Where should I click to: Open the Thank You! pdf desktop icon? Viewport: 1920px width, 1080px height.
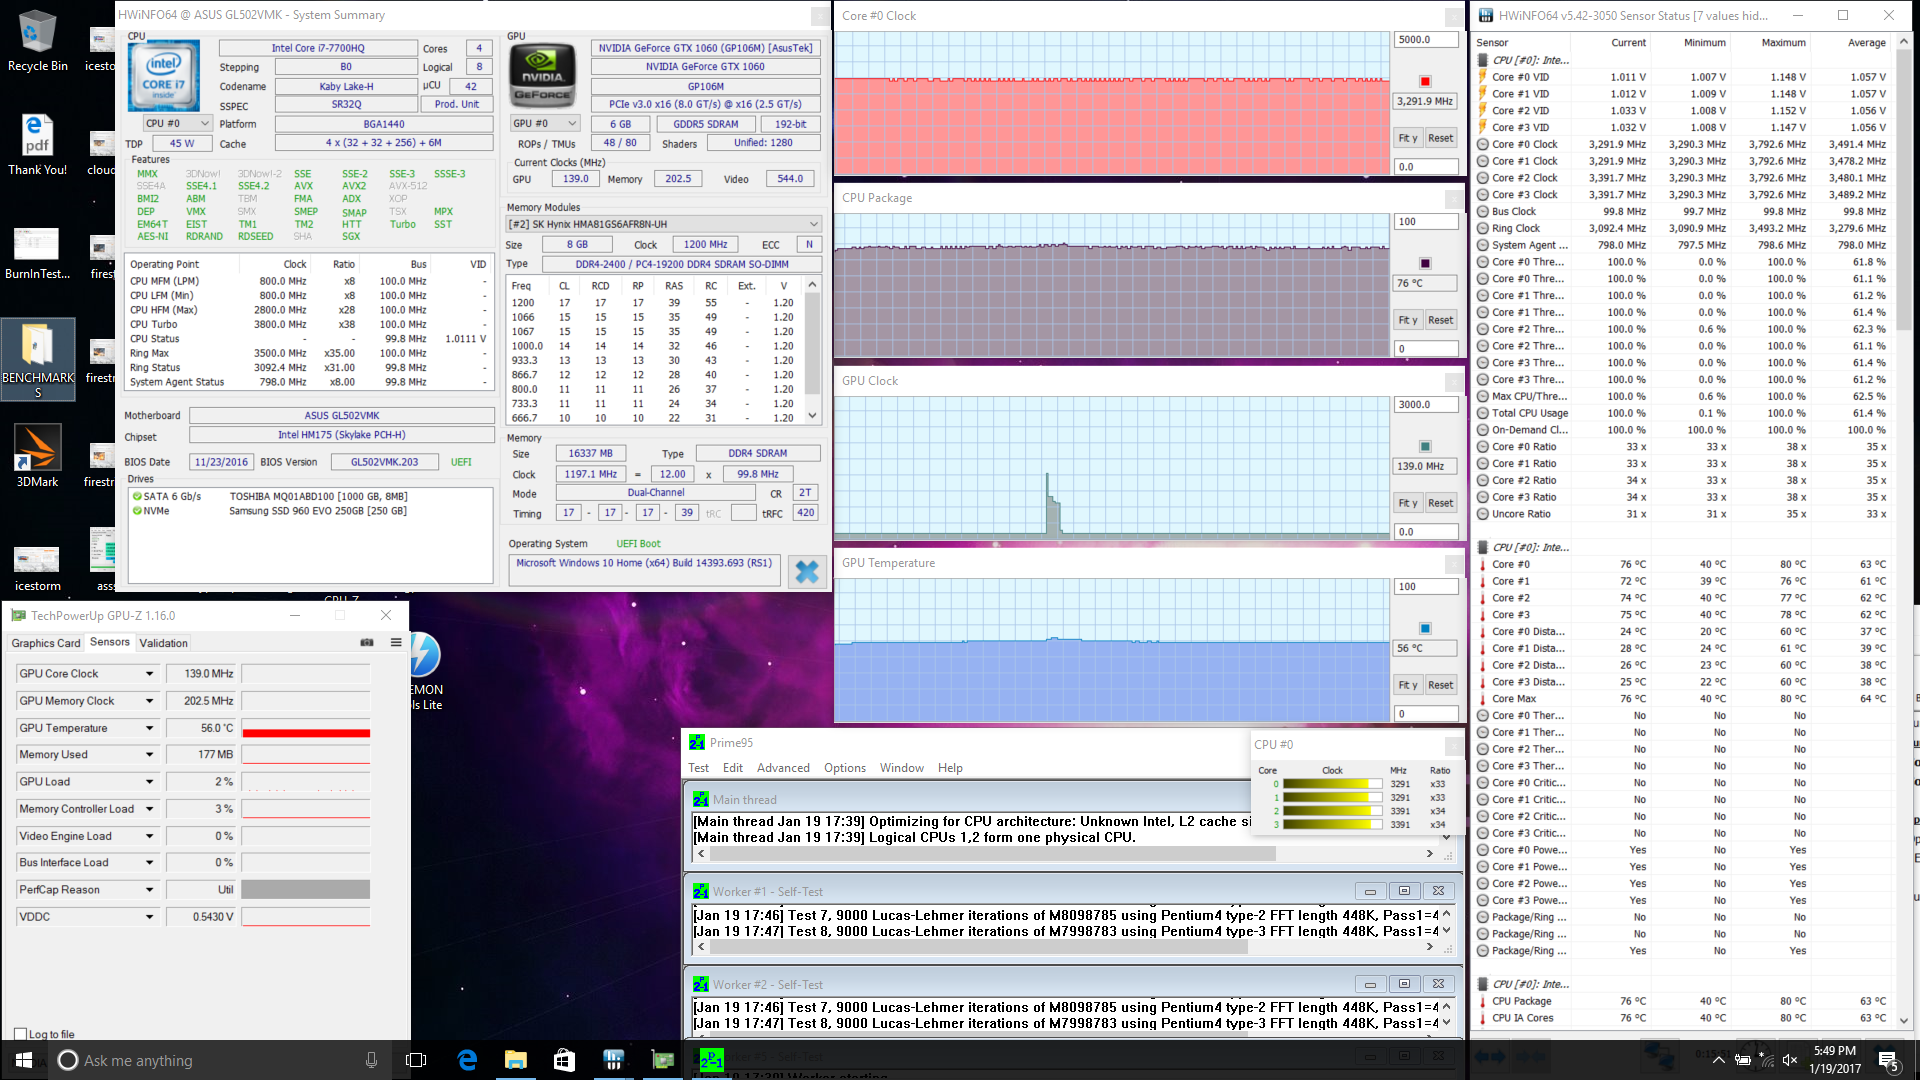(x=37, y=145)
